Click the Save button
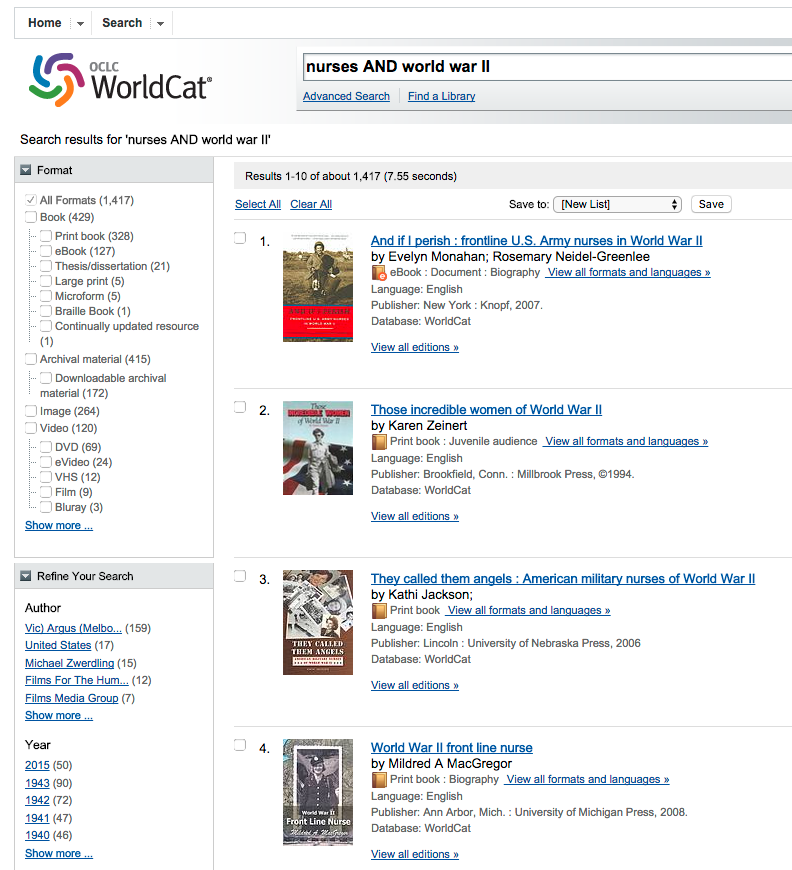 point(711,204)
